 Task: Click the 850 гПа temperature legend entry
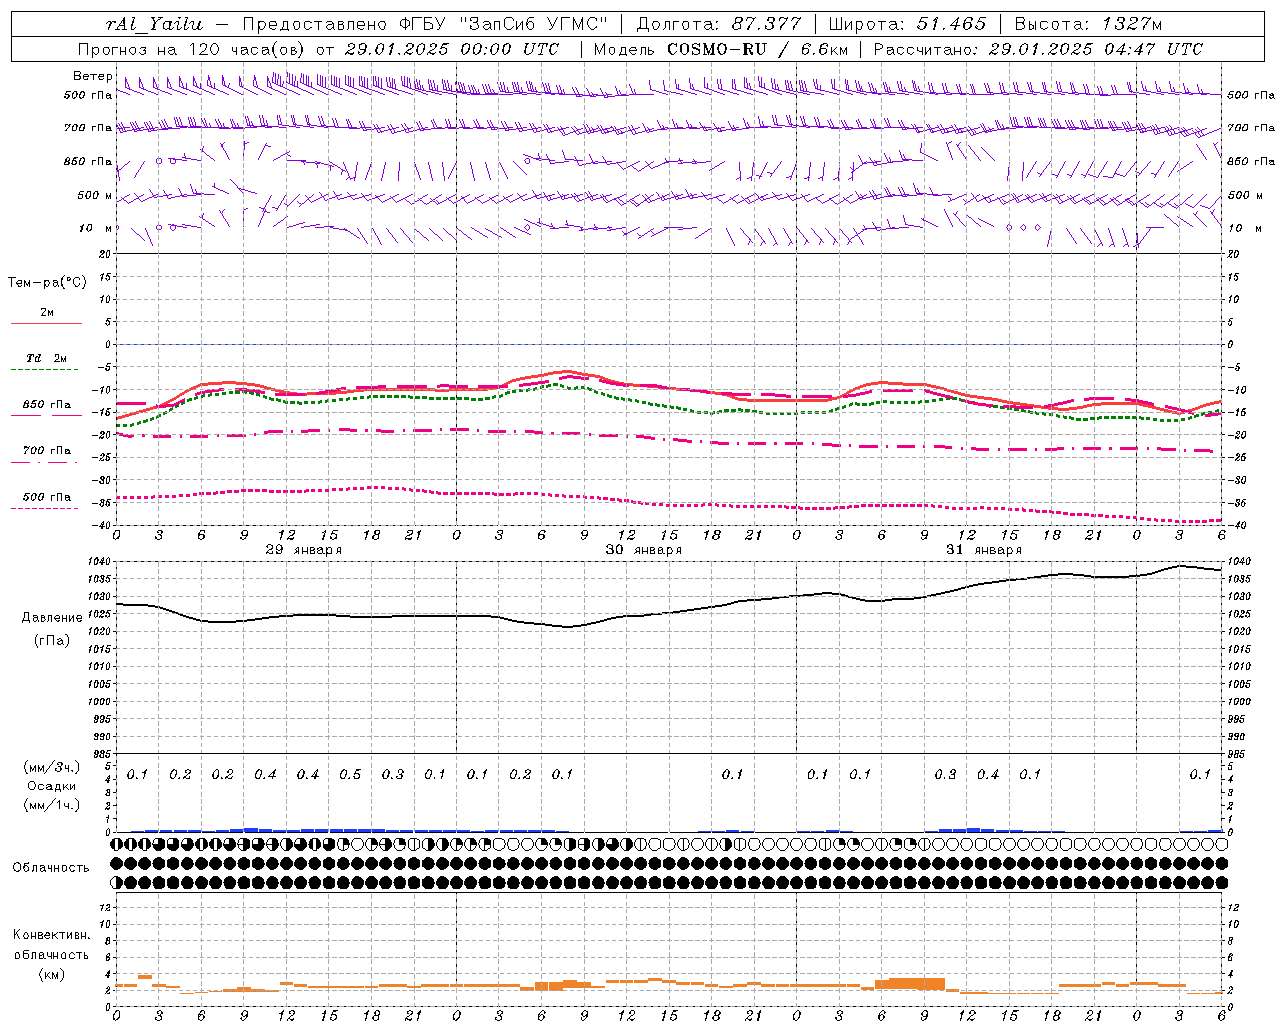[47, 405]
